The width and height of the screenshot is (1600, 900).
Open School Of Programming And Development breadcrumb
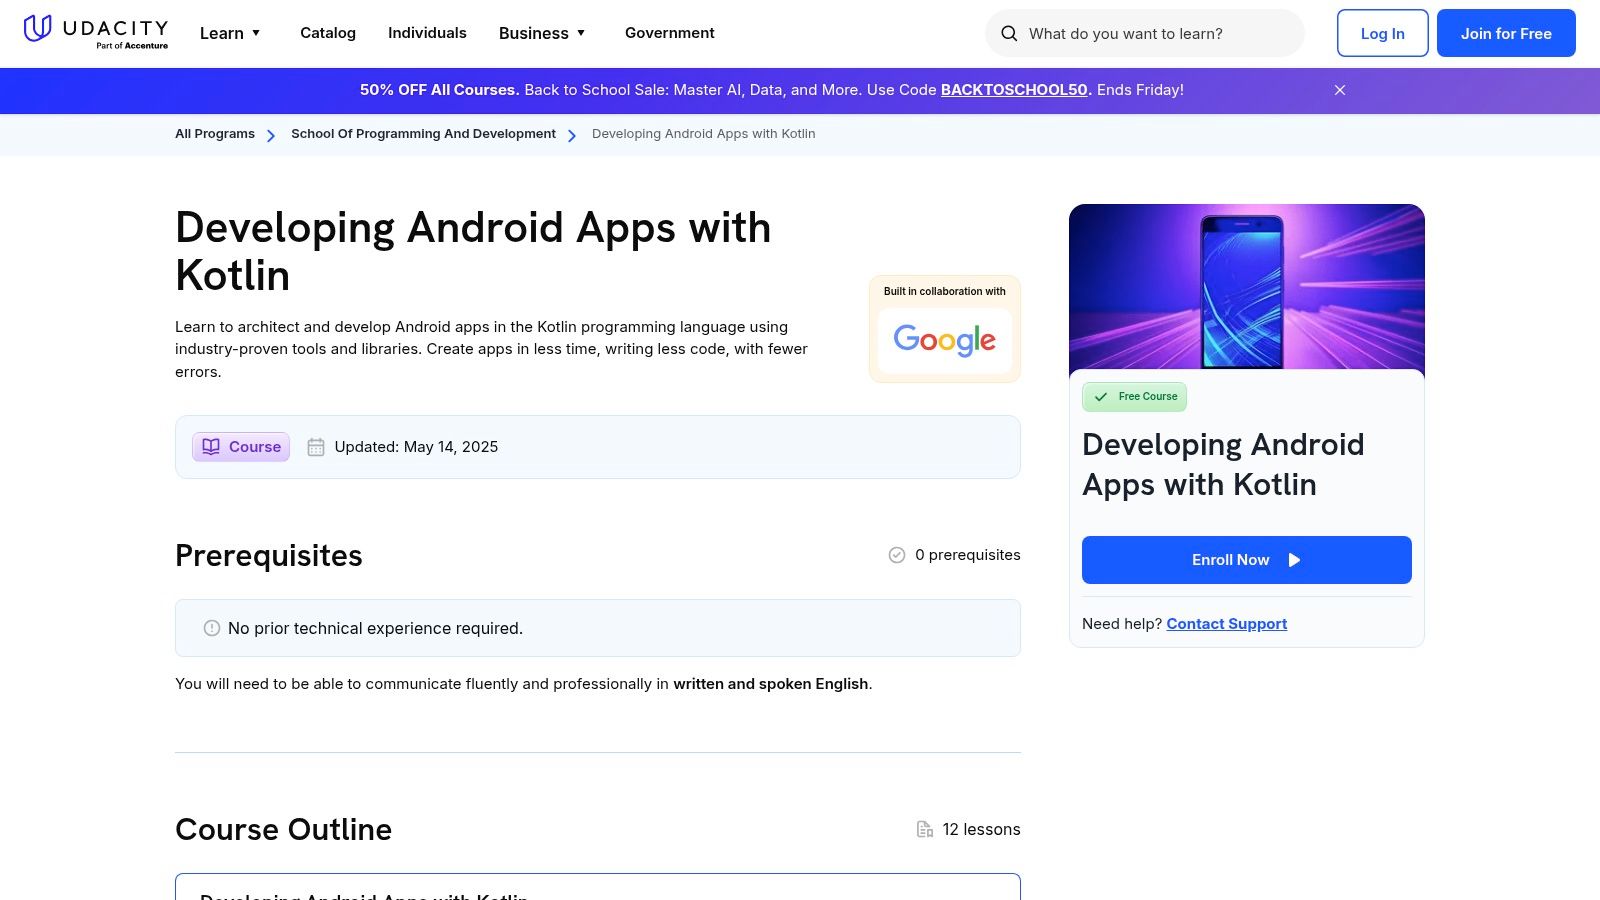tap(423, 134)
